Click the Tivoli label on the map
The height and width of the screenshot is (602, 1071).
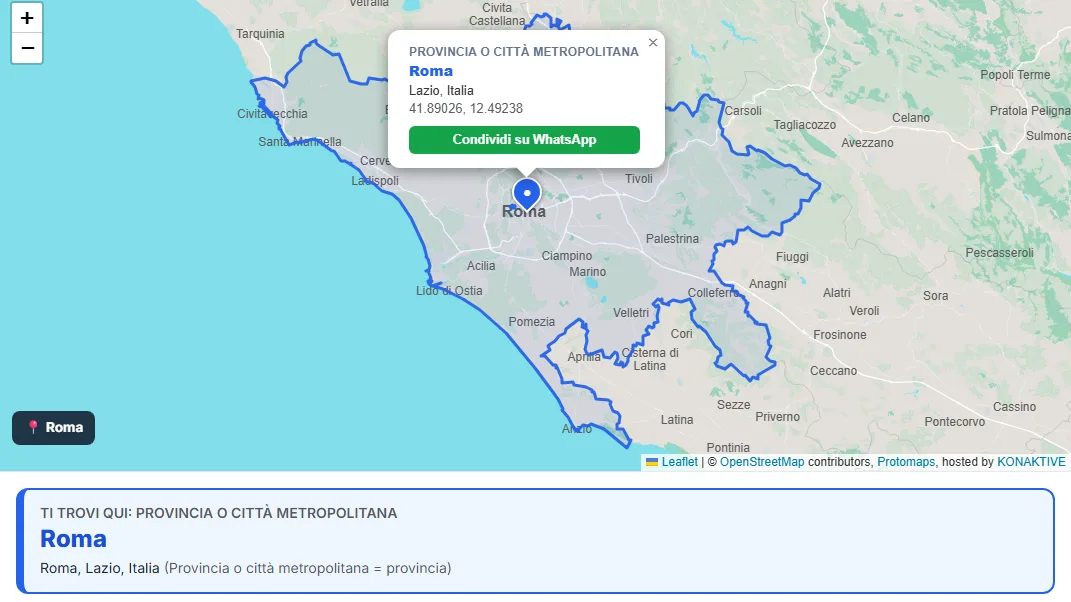(x=639, y=179)
